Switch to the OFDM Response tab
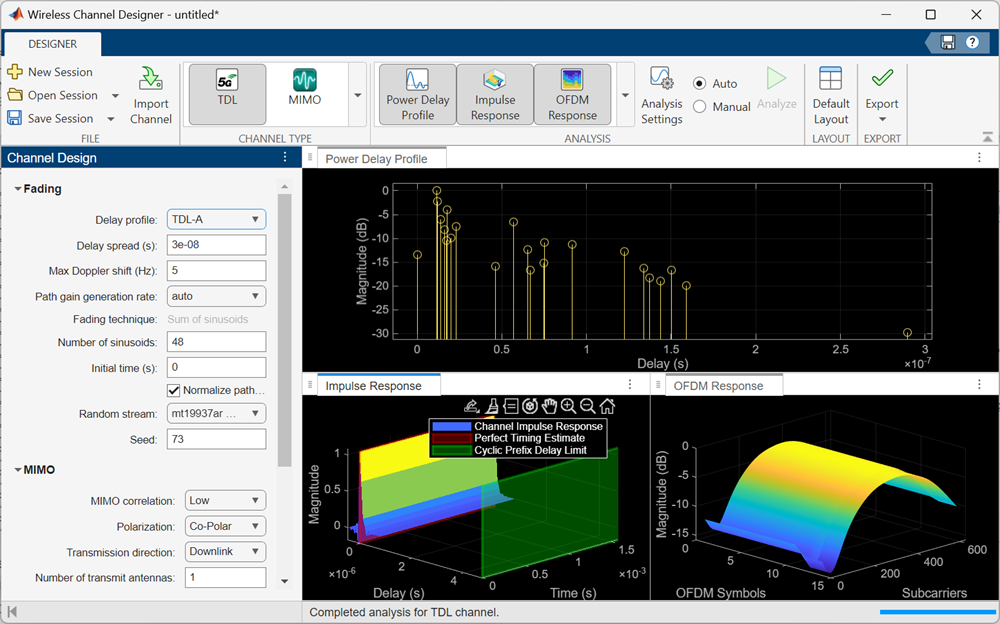 (723, 385)
